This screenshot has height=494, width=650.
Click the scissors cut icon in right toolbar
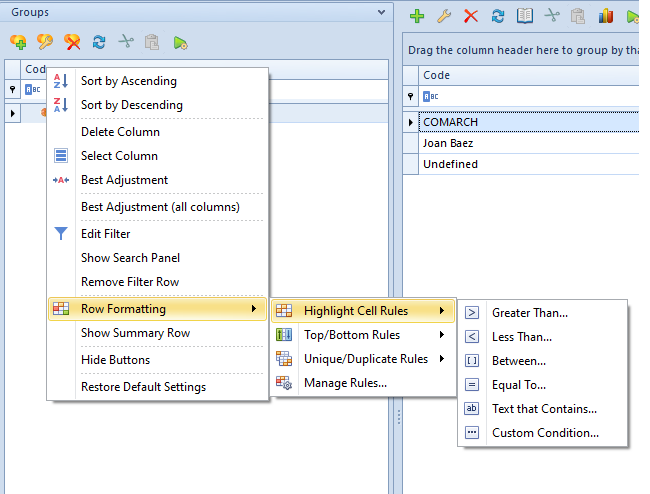point(552,16)
